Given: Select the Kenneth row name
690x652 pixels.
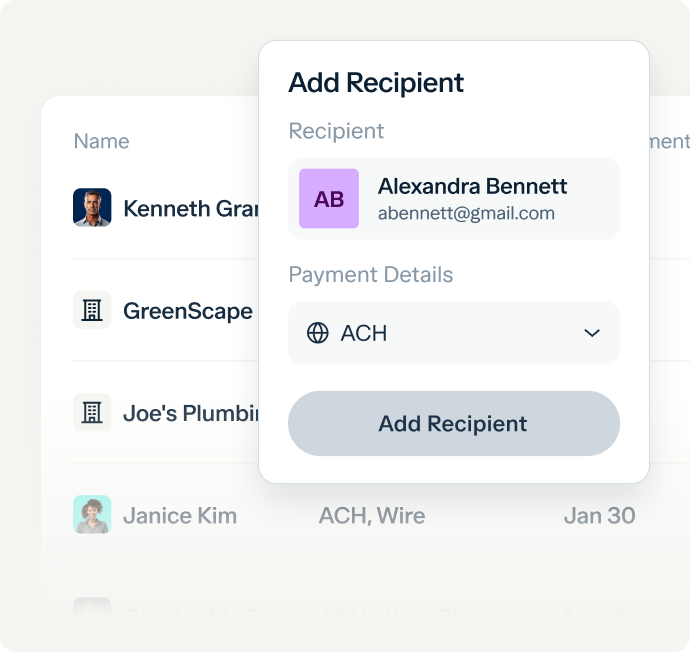Looking at the screenshot, I should (191, 208).
